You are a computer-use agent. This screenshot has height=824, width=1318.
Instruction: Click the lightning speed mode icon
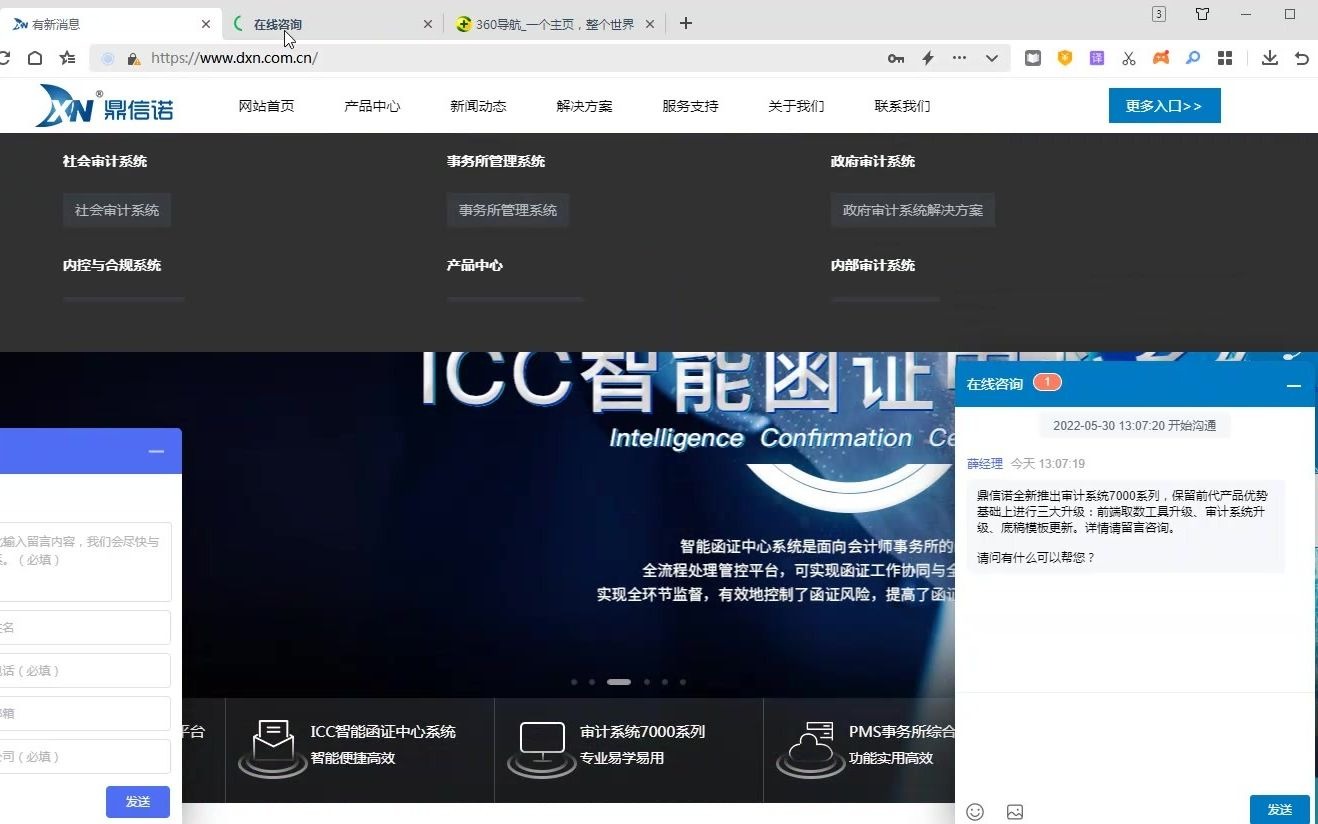928,58
